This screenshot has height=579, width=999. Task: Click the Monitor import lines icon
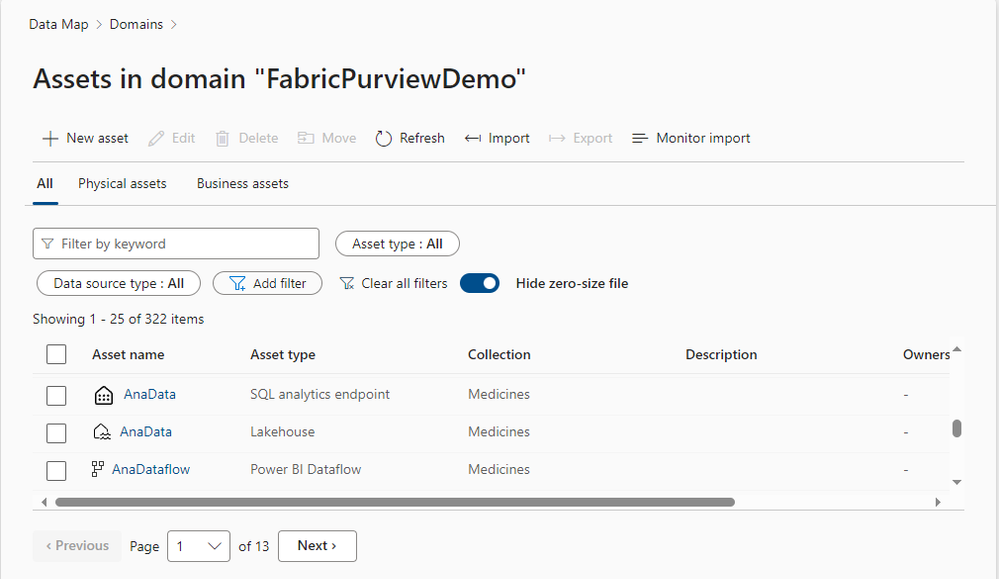(x=640, y=138)
